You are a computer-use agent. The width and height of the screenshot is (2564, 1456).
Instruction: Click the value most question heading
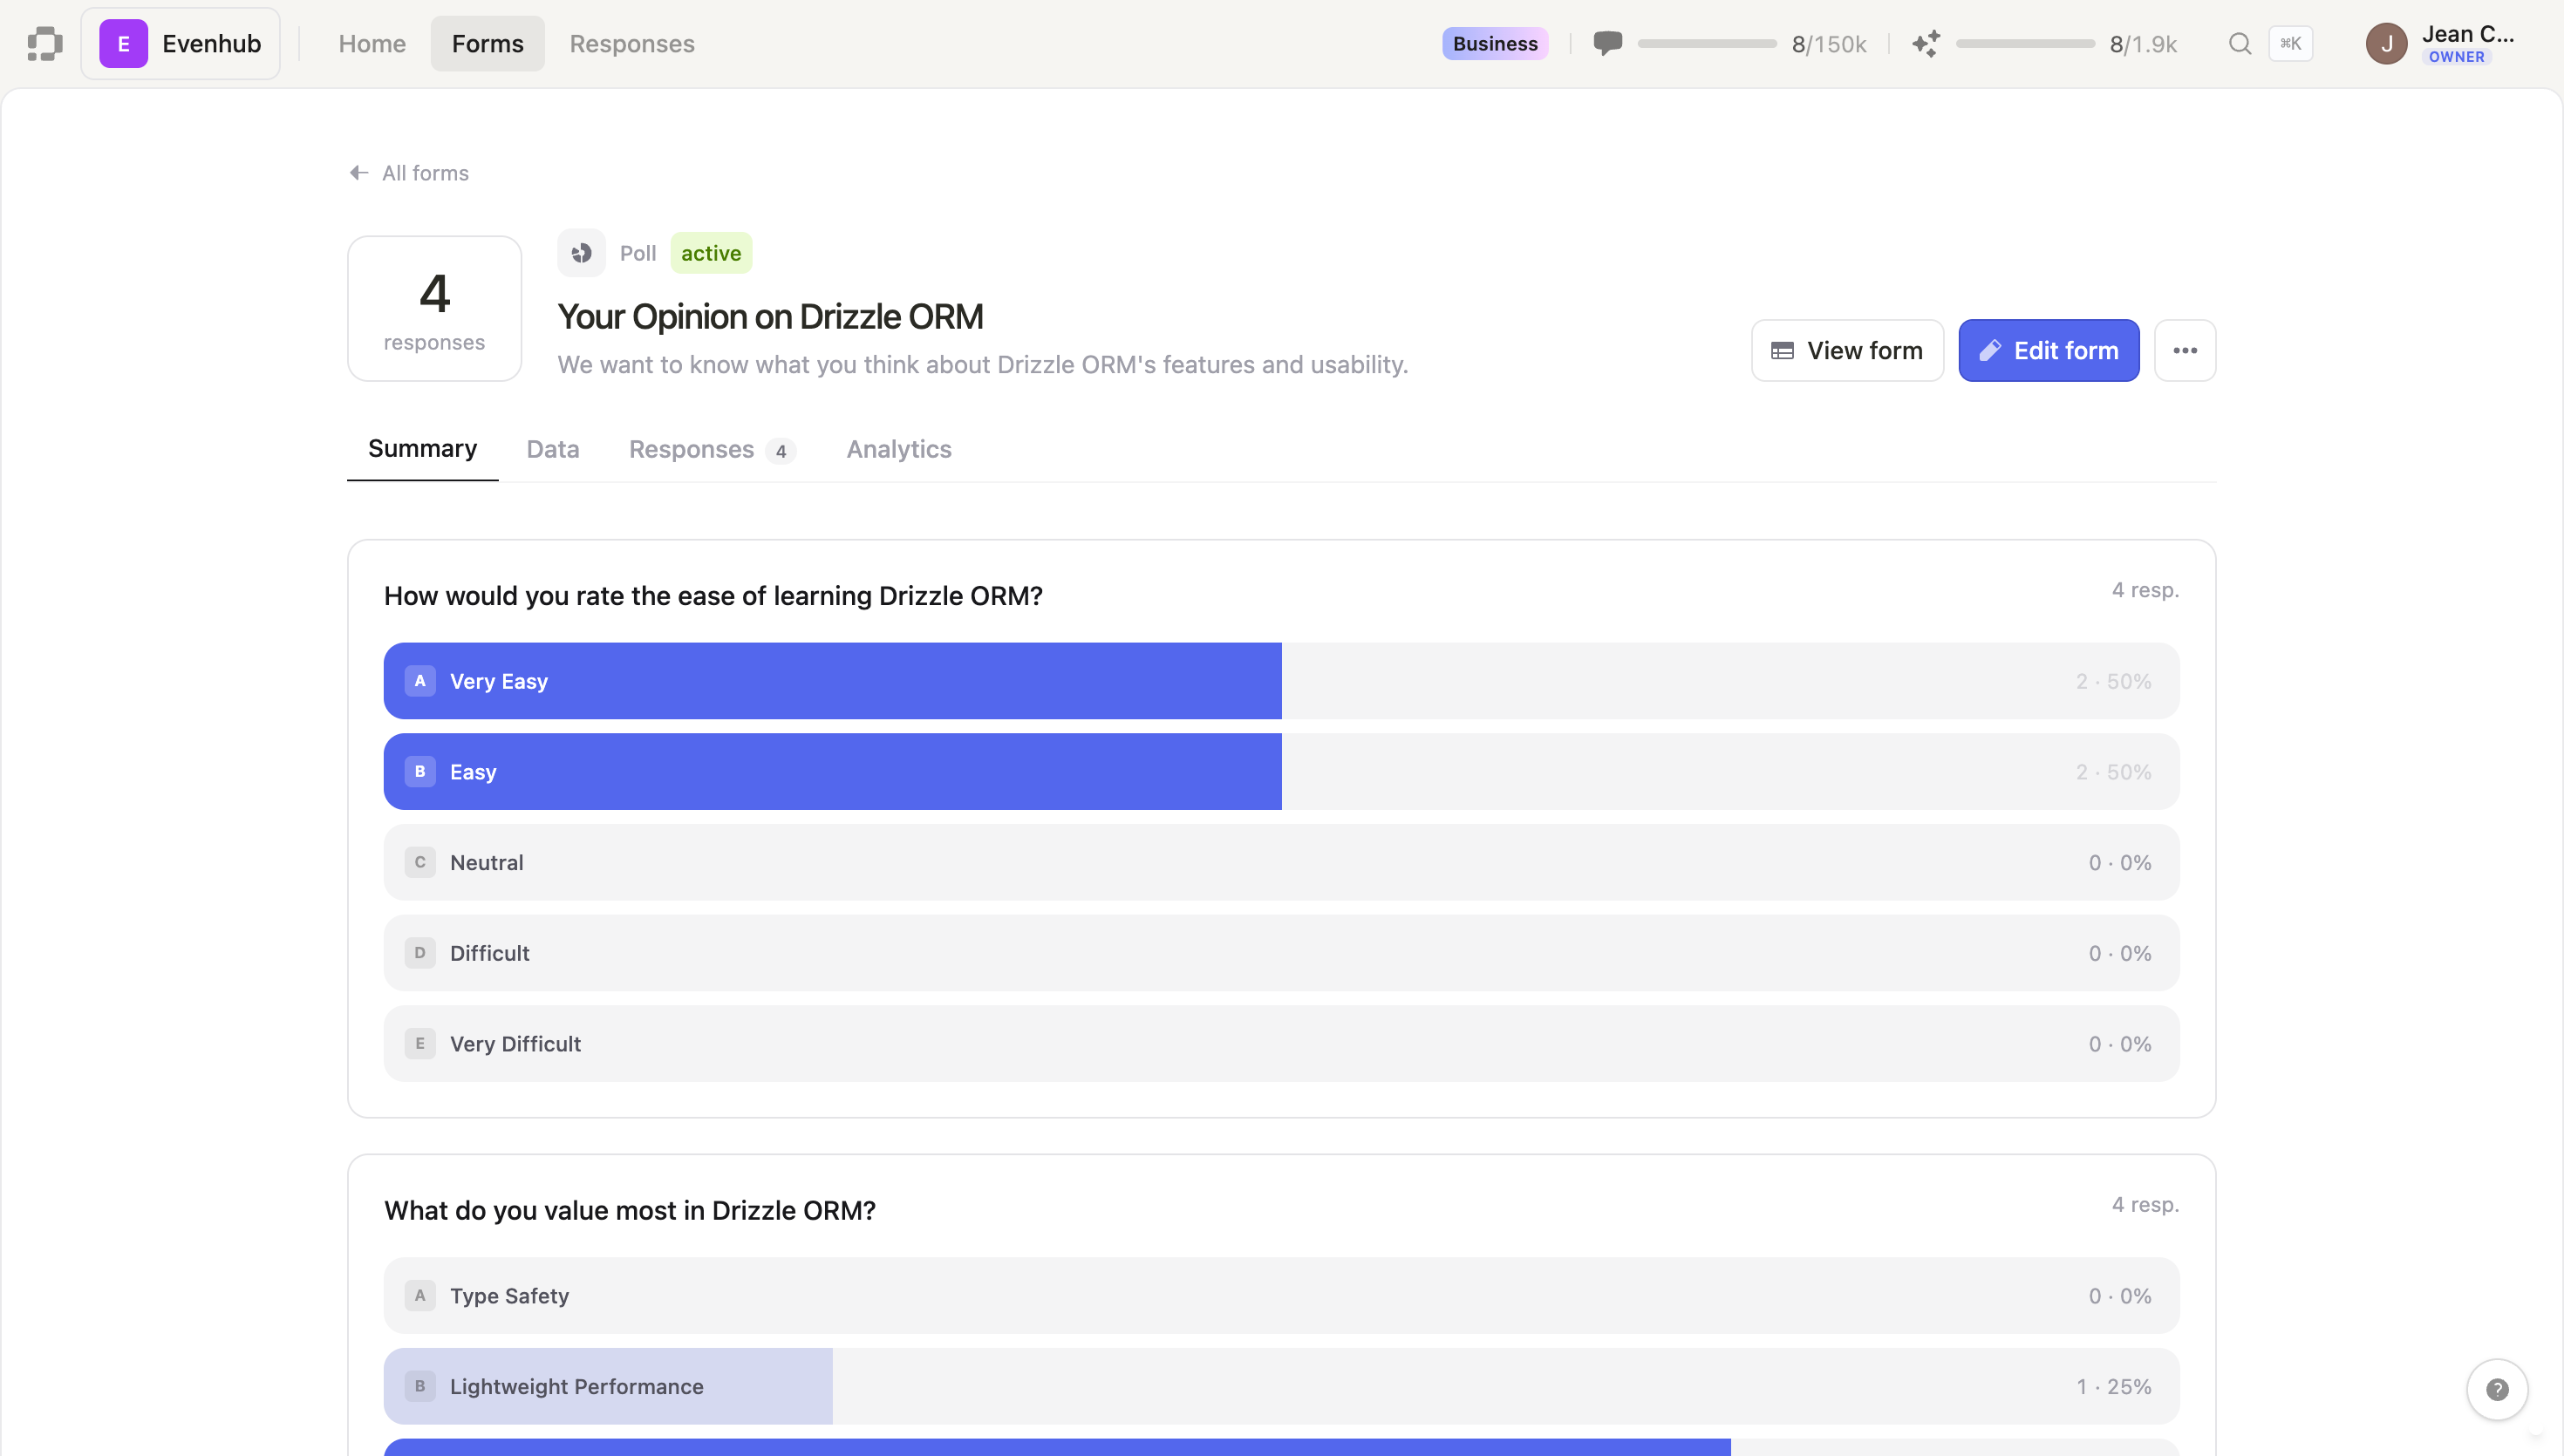pyautogui.click(x=630, y=1211)
